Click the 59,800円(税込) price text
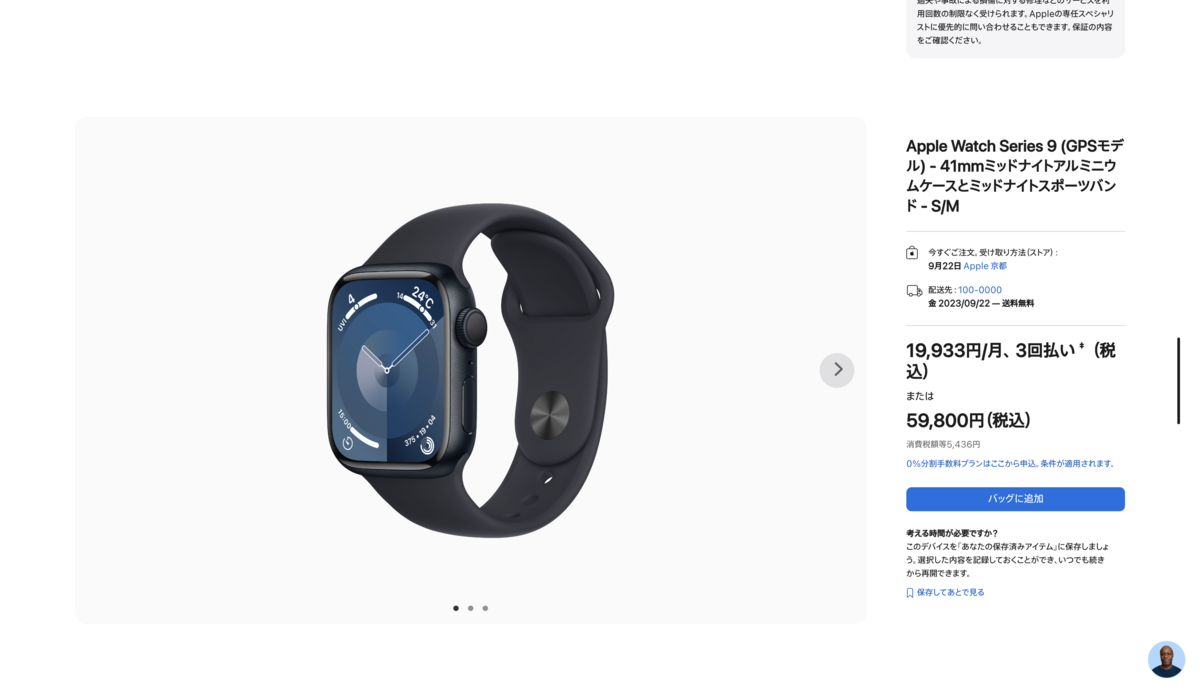This screenshot has height=693, width=1200. [x=968, y=421]
